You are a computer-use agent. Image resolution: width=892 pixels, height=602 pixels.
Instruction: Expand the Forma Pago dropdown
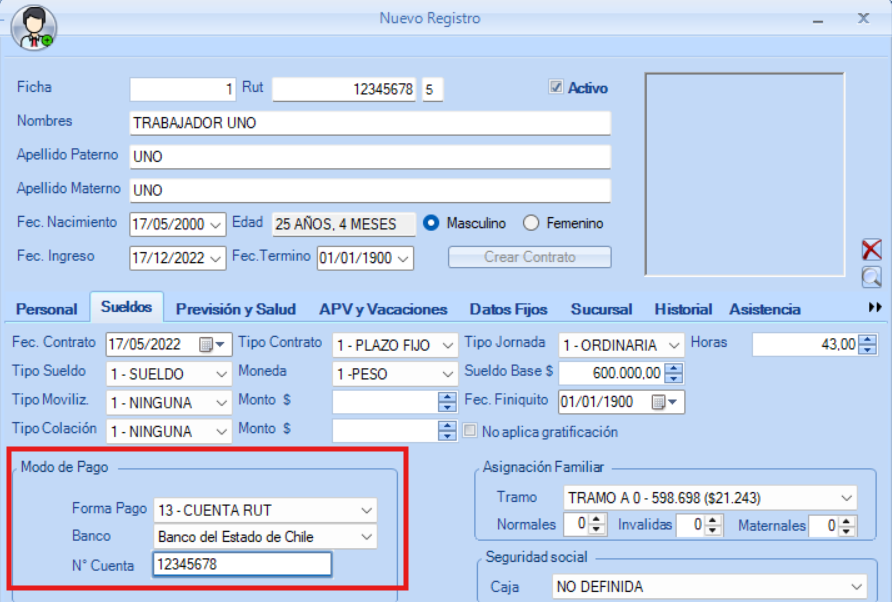366,509
